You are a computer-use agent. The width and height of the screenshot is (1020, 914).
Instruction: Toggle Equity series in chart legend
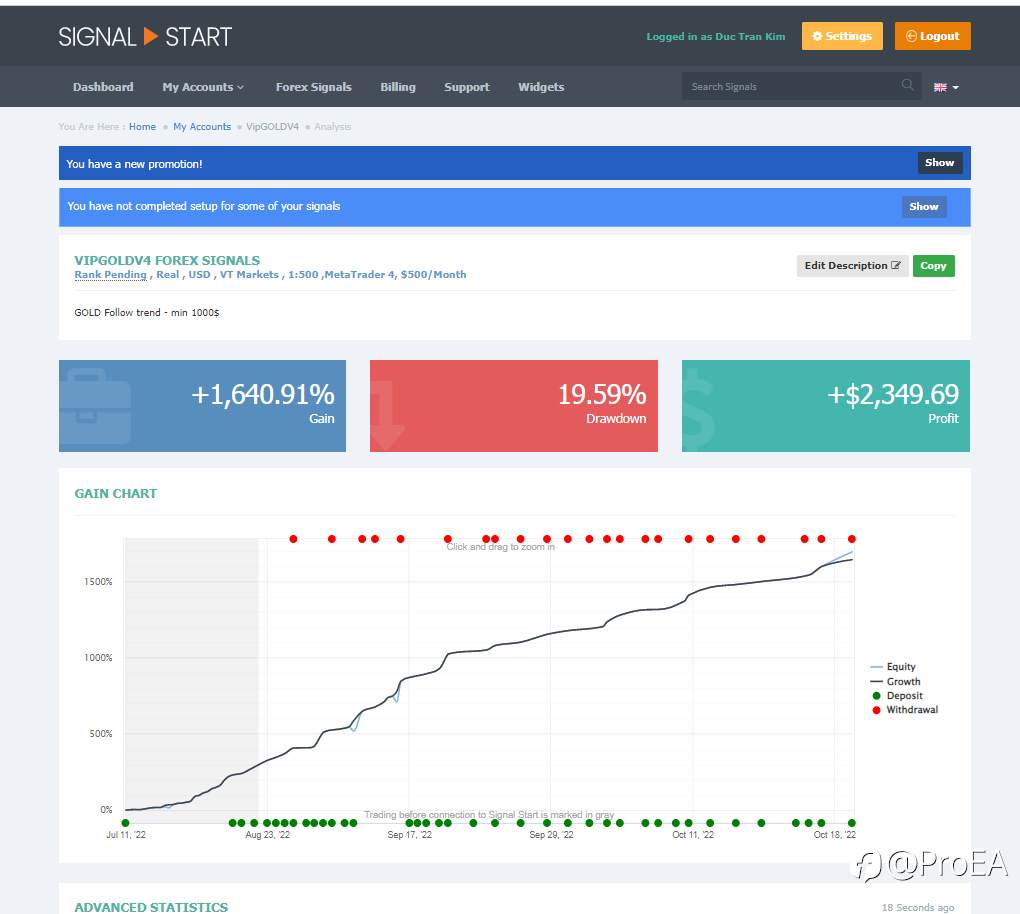point(893,667)
